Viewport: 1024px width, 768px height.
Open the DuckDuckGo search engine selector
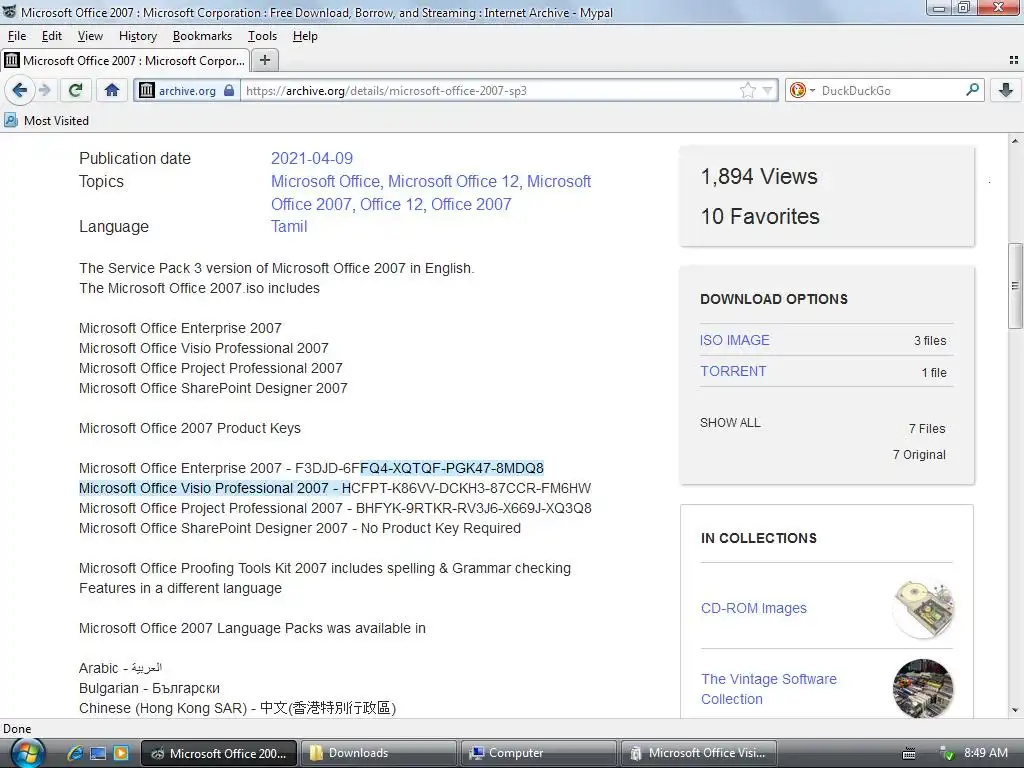[802, 91]
